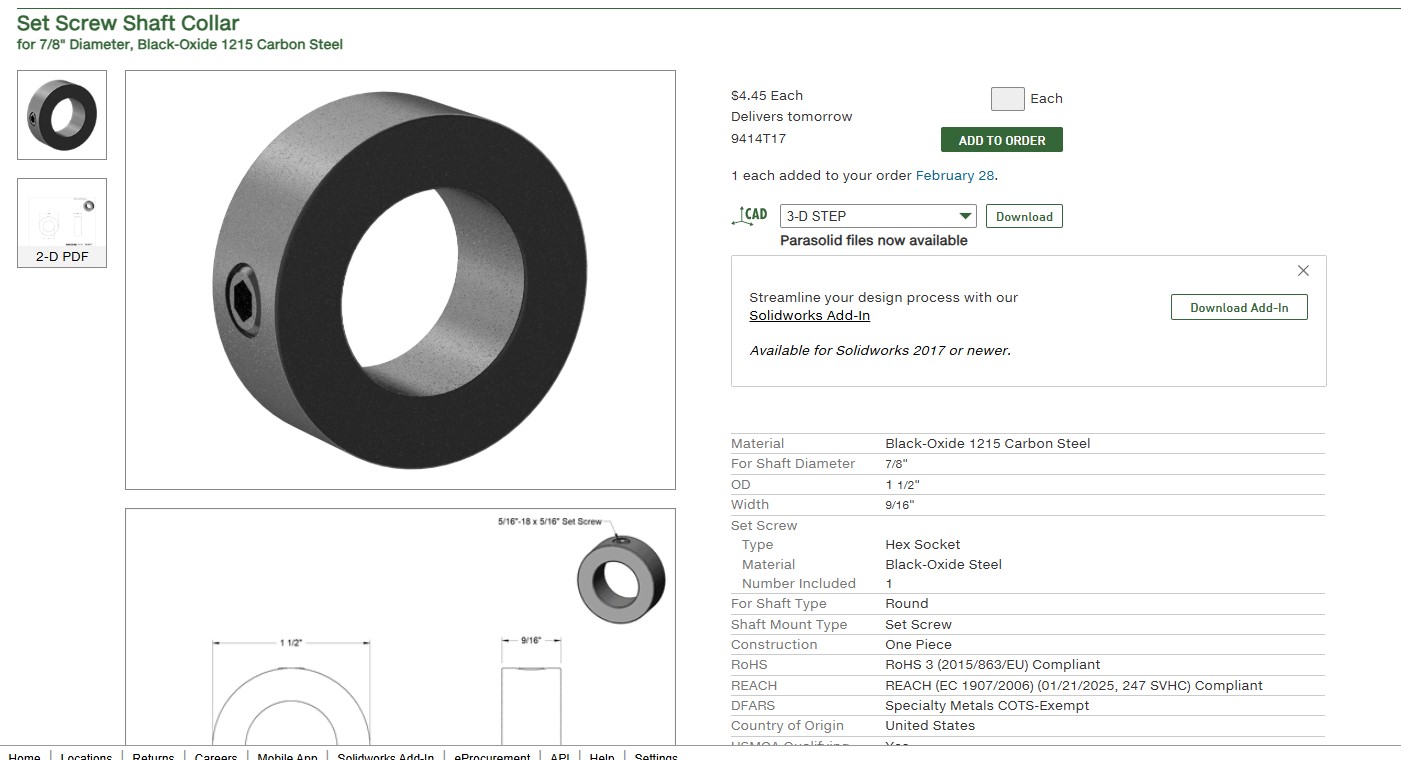Click the Download button for the CAD file
This screenshot has width=1401, height=760.
pos(1023,216)
